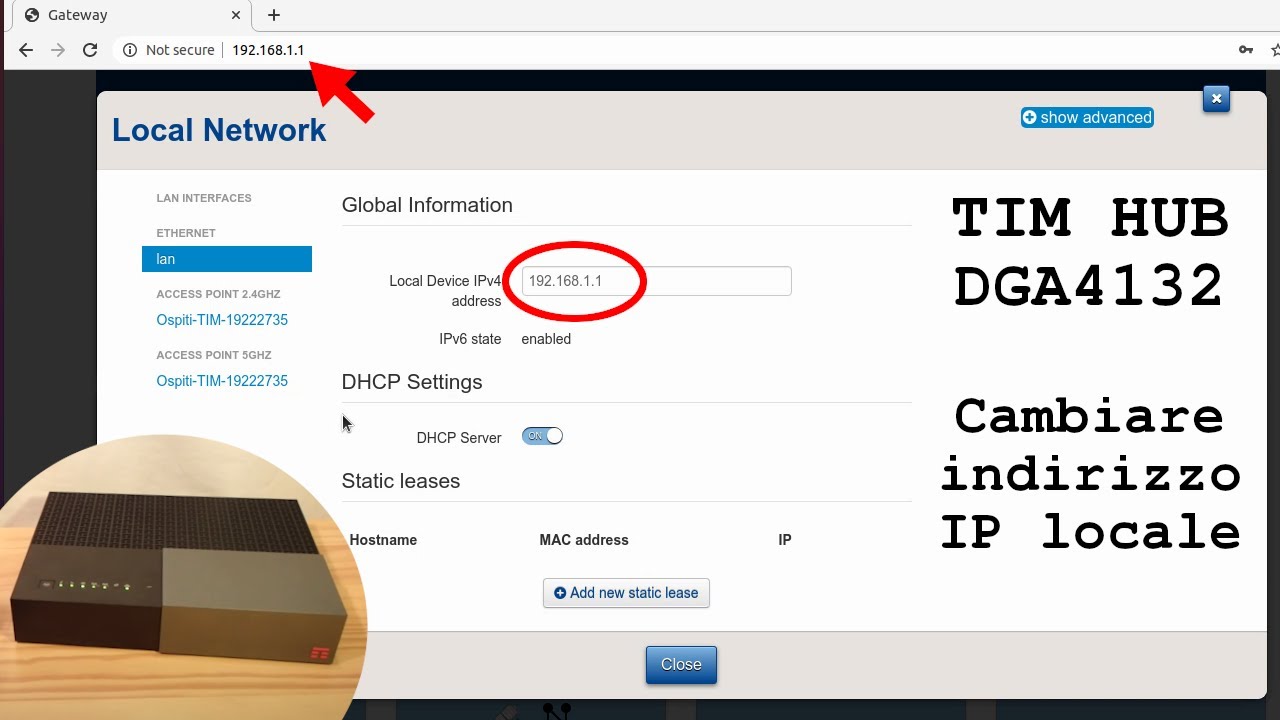Click the Static leases heading
This screenshot has height=720, width=1280.
(401, 481)
